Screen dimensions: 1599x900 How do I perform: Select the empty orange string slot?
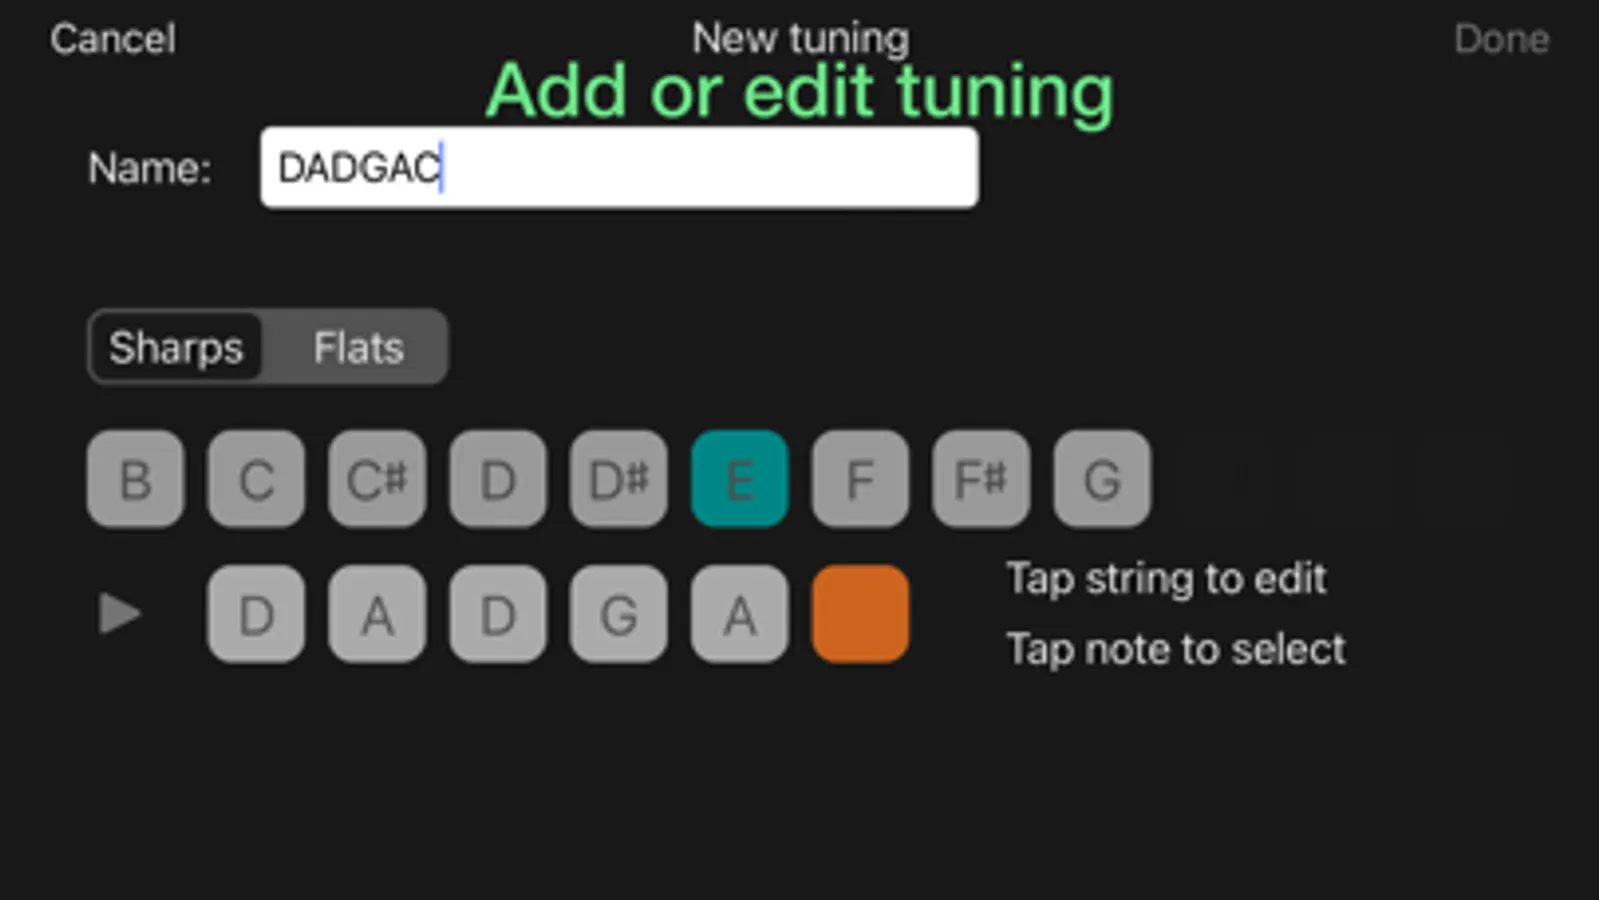(860, 614)
